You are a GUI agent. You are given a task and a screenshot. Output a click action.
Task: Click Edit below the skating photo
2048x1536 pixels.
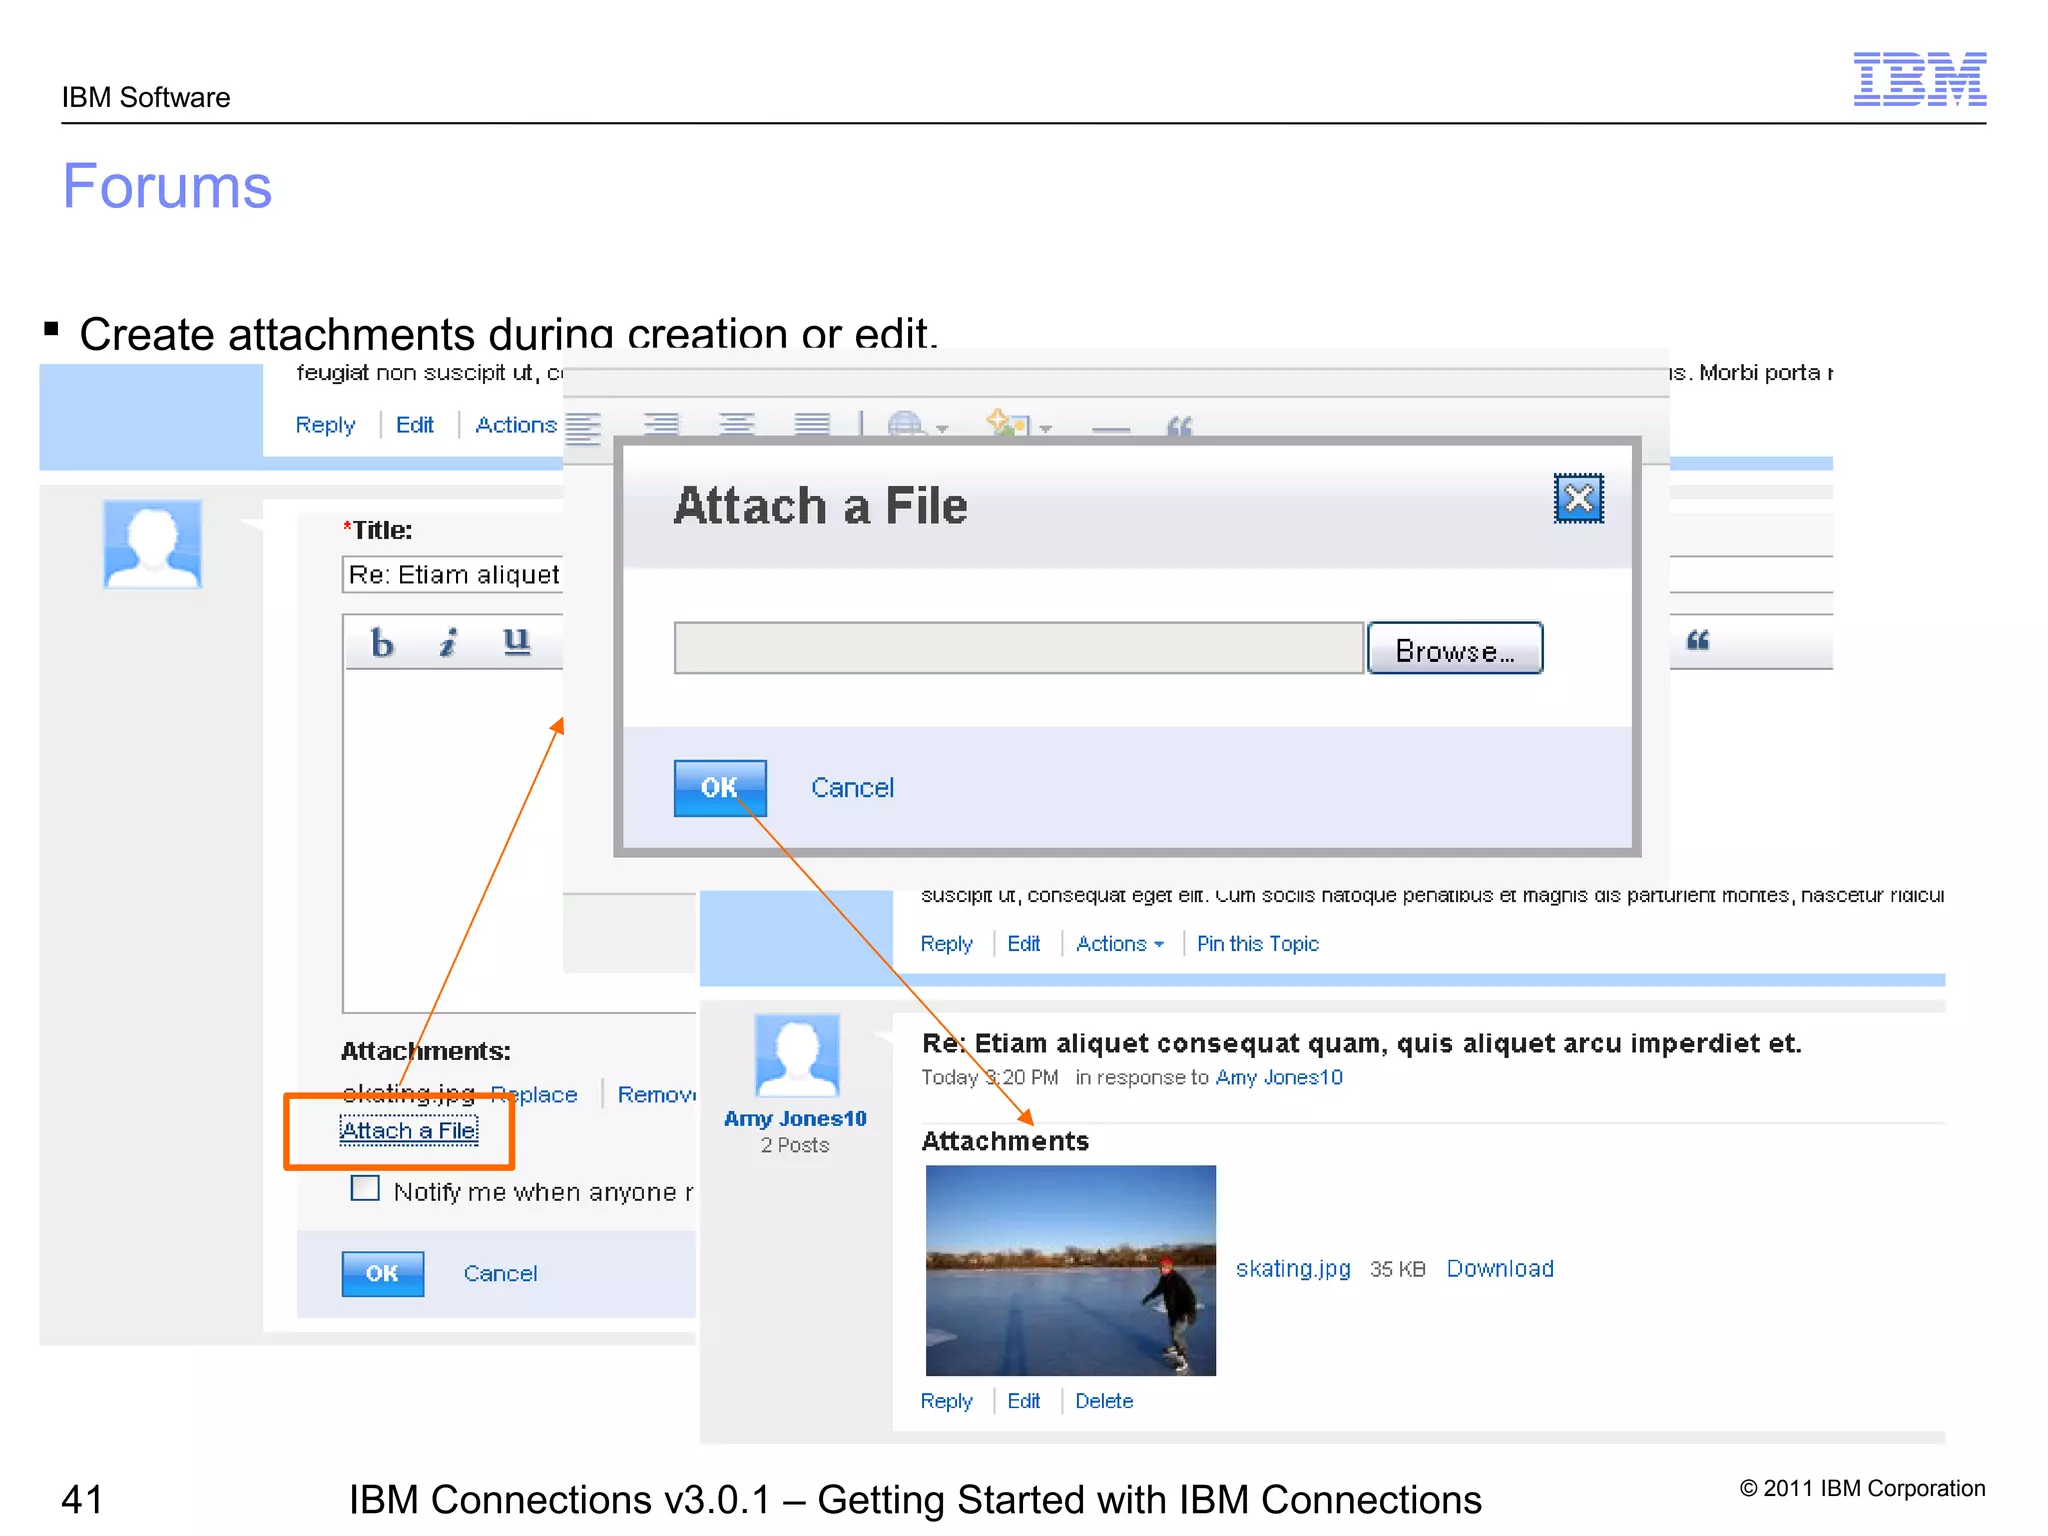[x=1023, y=1402]
